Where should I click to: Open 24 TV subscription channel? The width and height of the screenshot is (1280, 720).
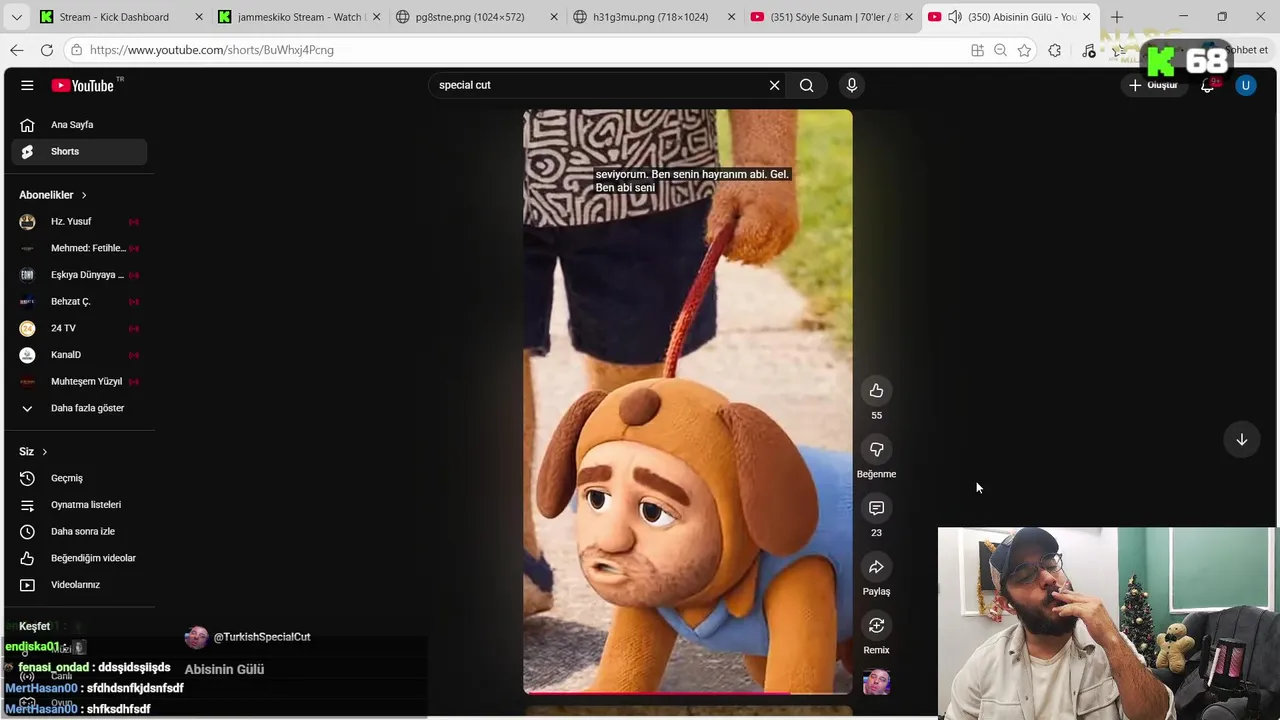pyautogui.click(x=80, y=328)
